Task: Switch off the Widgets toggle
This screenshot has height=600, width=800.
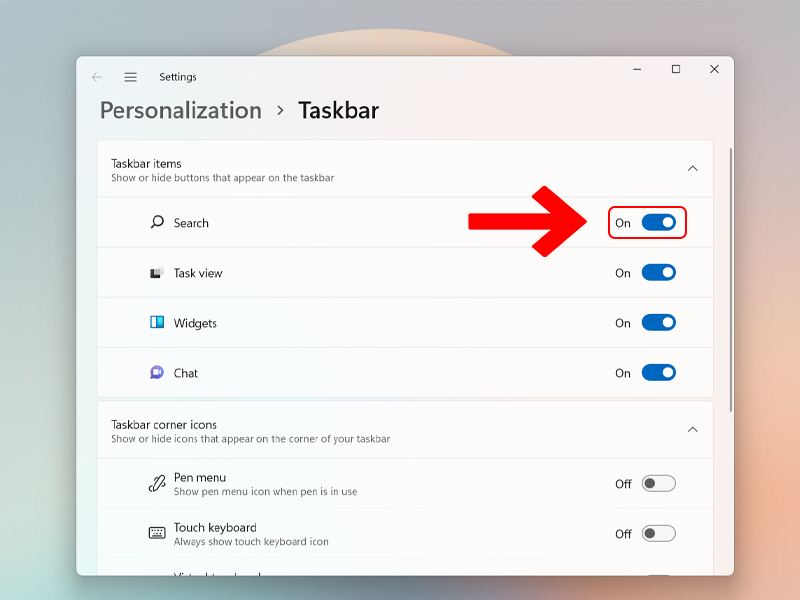Action: (x=658, y=323)
